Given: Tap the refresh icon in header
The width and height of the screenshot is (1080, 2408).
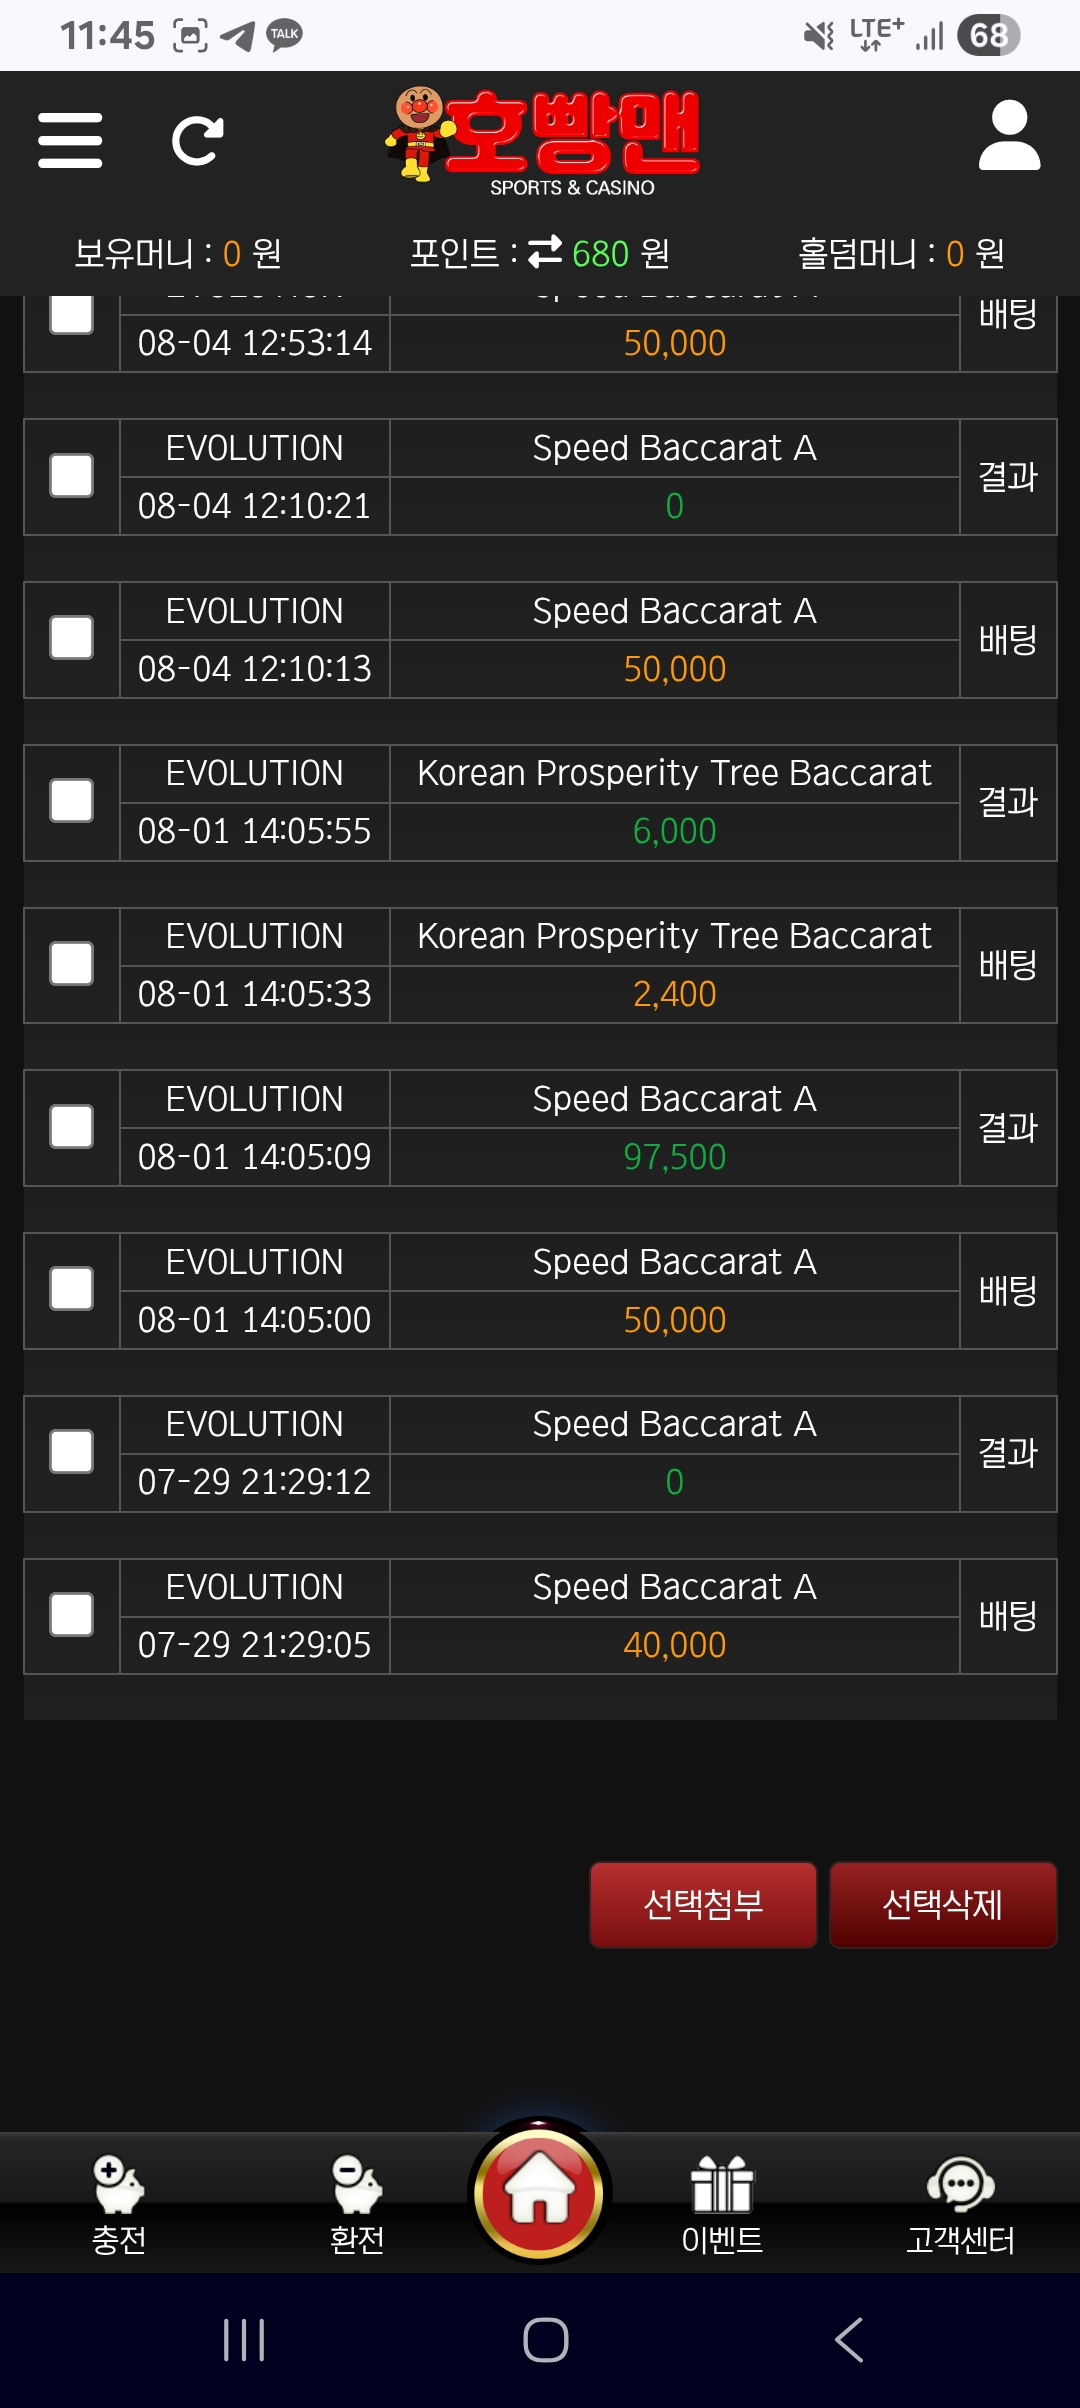Looking at the screenshot, I should point(197,140).
